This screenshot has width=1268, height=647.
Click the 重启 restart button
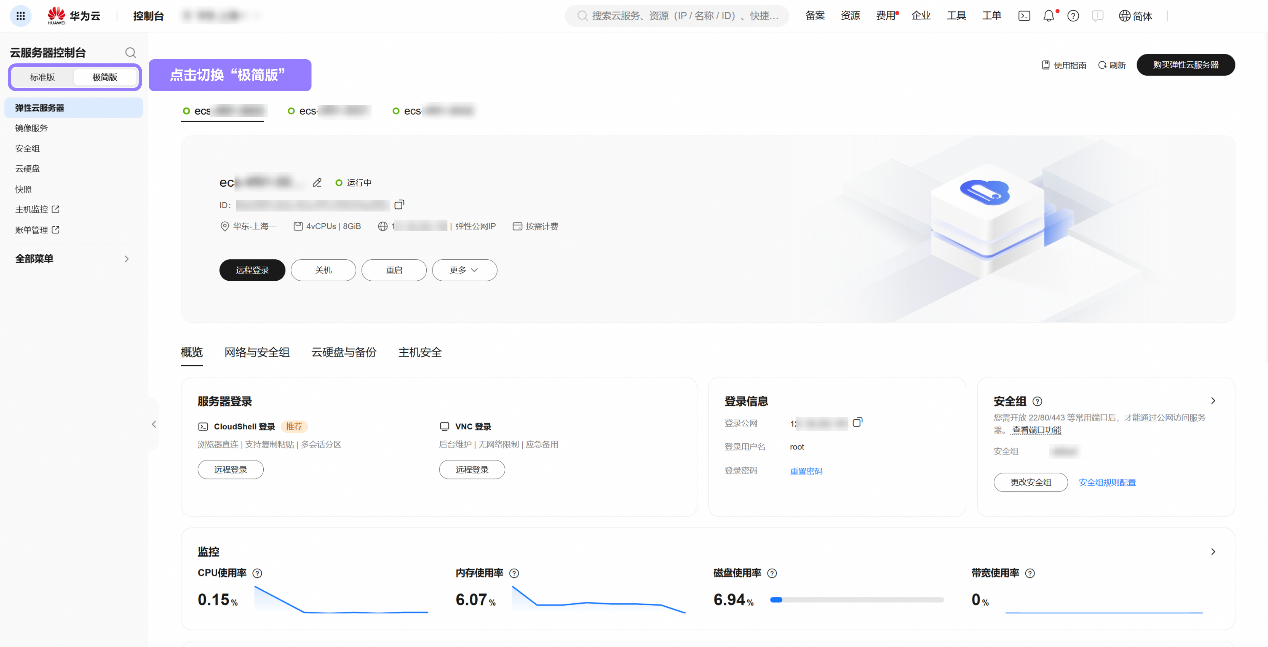point(394,270)
